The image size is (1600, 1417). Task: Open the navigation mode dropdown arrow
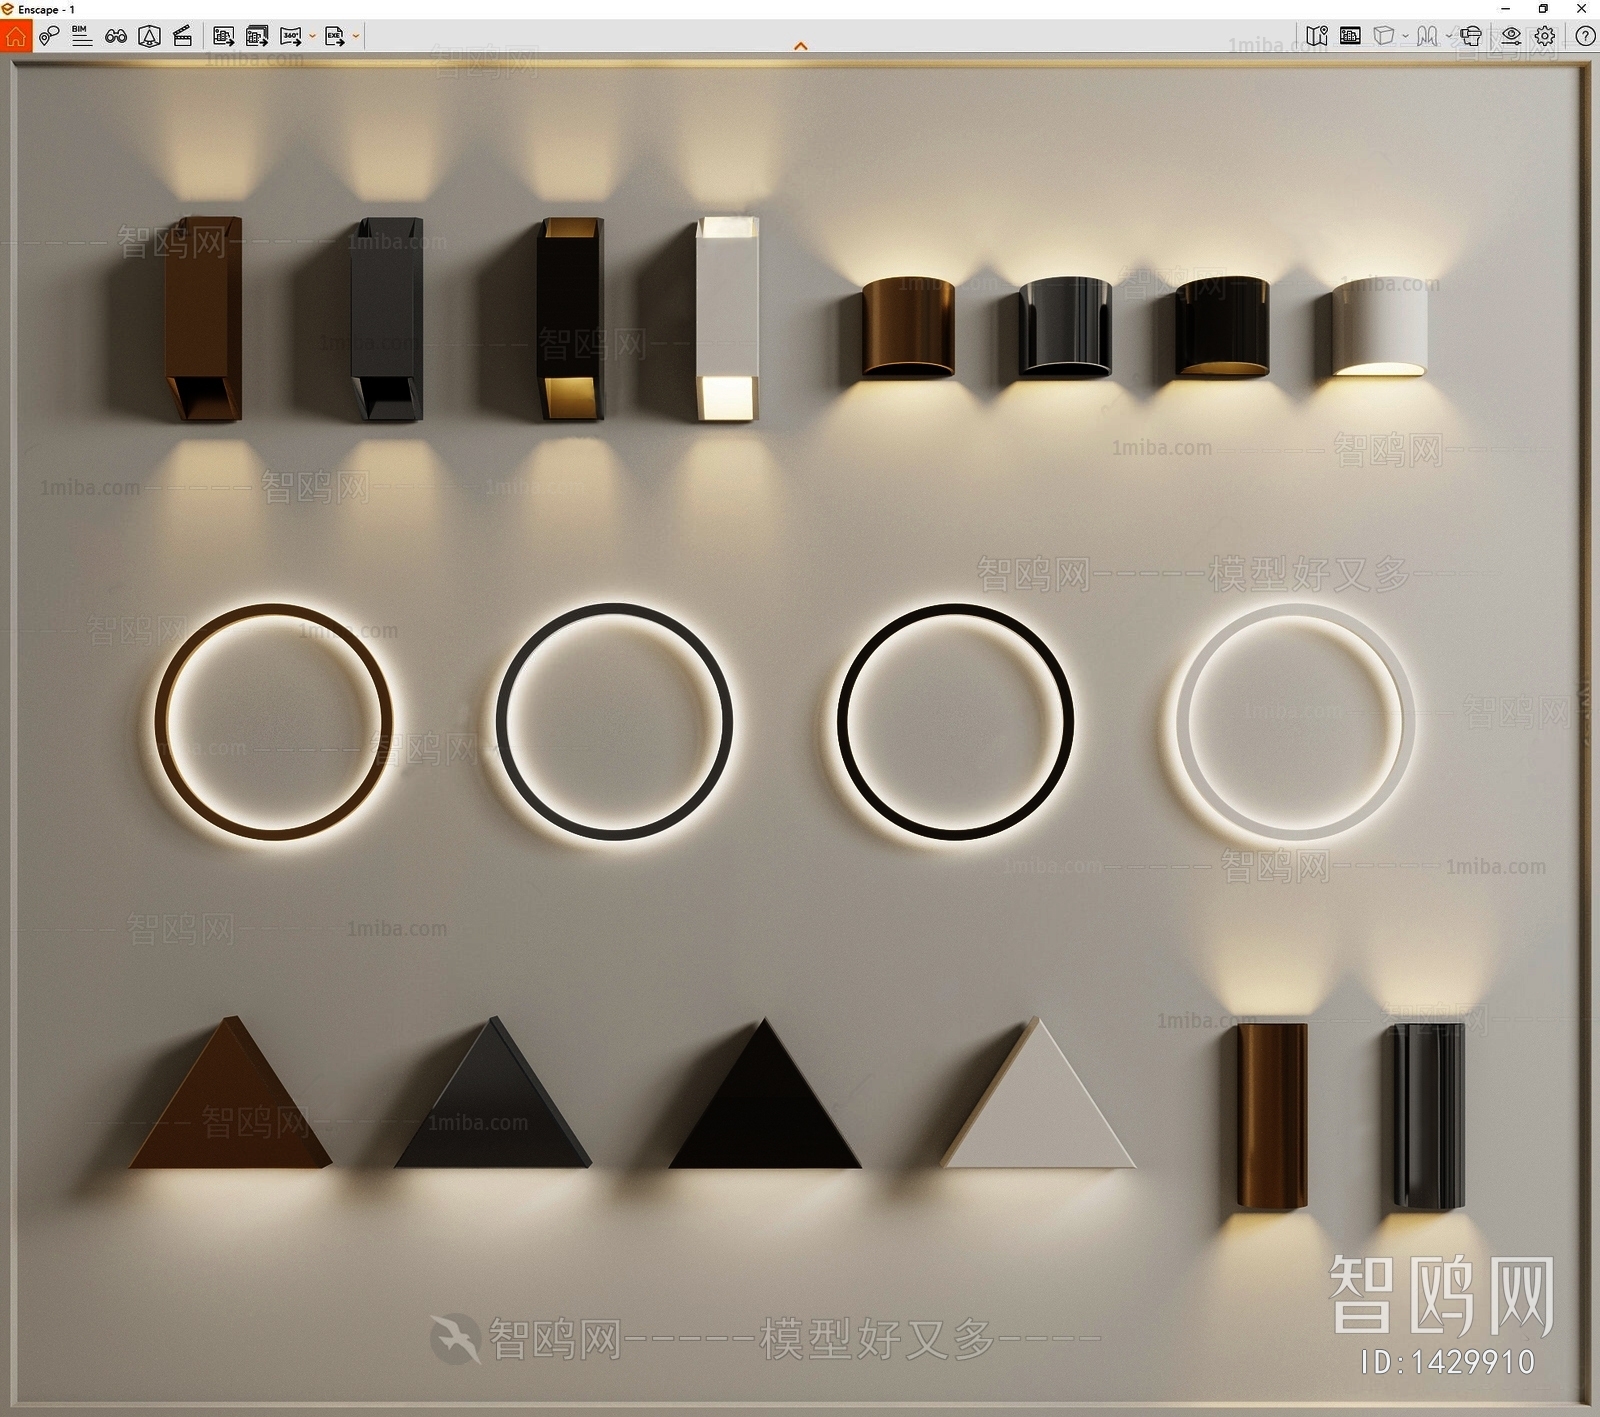coord(1449,37)
